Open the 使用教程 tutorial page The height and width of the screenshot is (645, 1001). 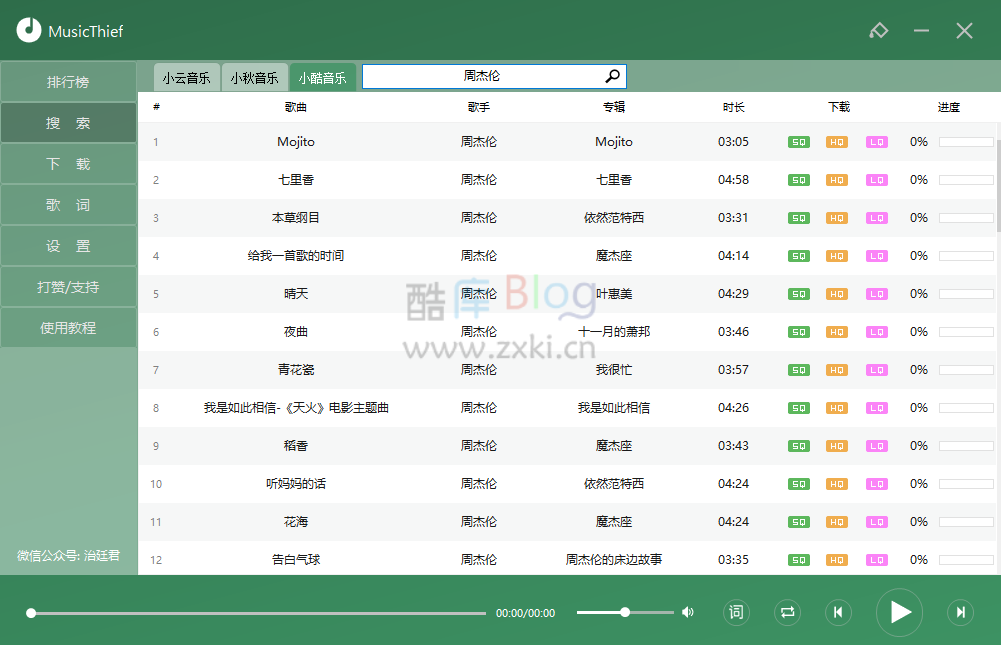tap(68, 327)
